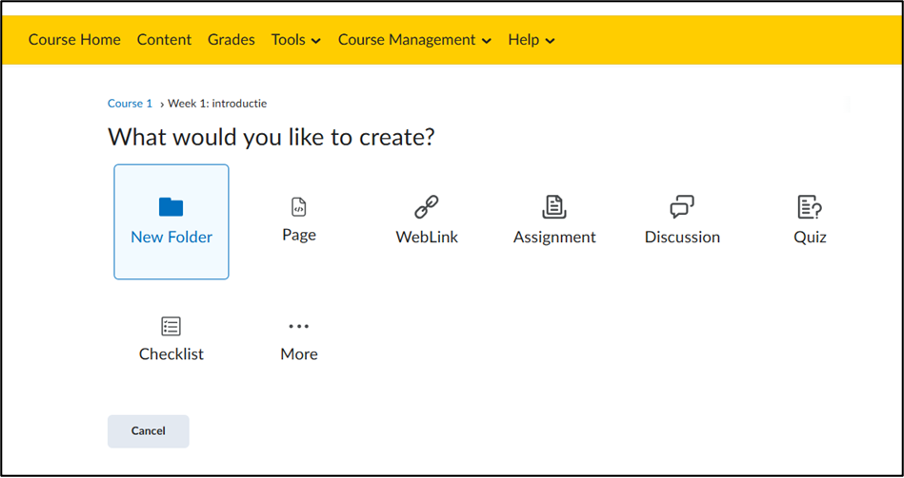Choose the Page document icon
The height and width of the screenshot is (478, 904).
click(299, 206)
